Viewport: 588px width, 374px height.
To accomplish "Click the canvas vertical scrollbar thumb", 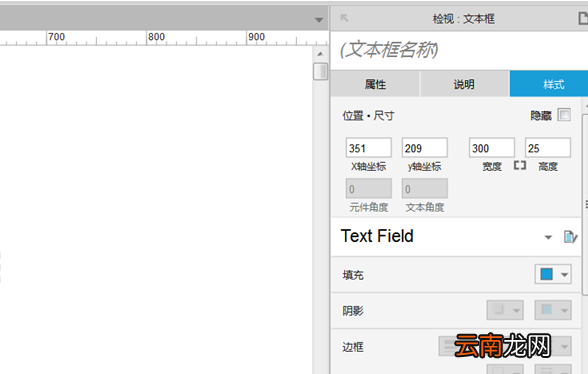I will (320, 71).
